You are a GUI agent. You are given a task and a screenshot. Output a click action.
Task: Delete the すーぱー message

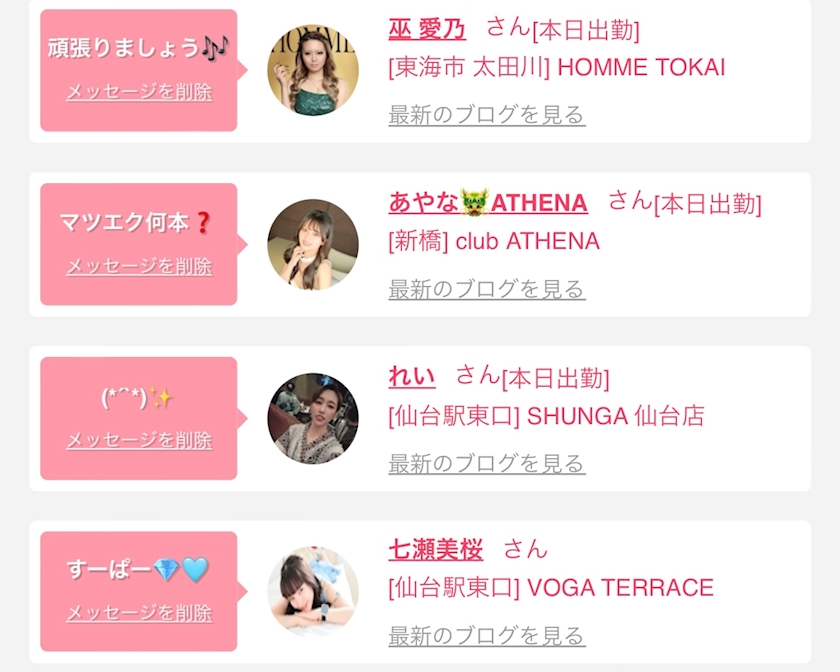[x=139, y=613]
